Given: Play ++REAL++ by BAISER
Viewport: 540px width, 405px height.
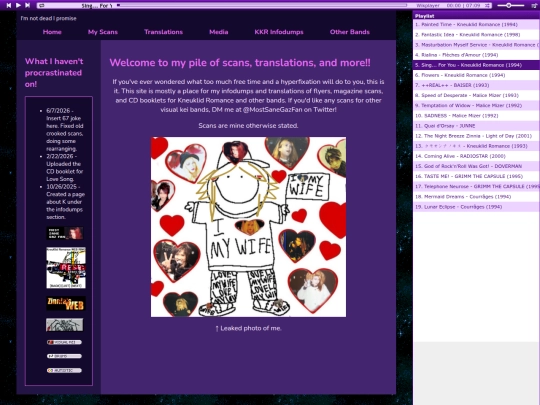Looking at the screenshot, I should pyautogui.click(x=476, y=85).
